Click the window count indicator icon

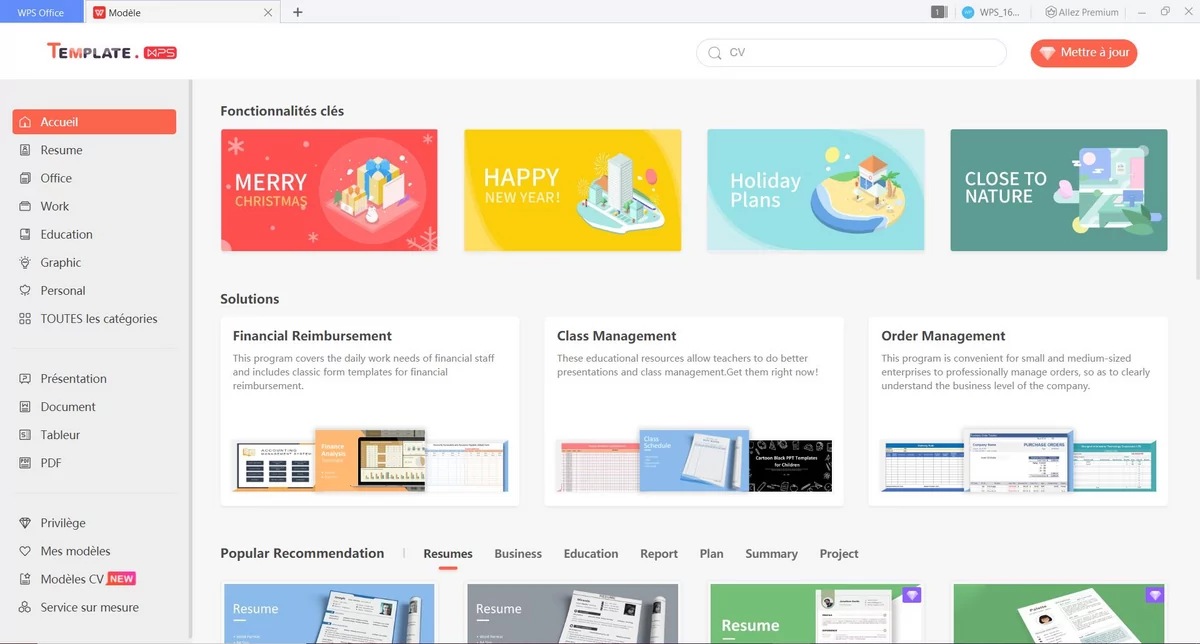pyautogui.click(x=938, y=12)
